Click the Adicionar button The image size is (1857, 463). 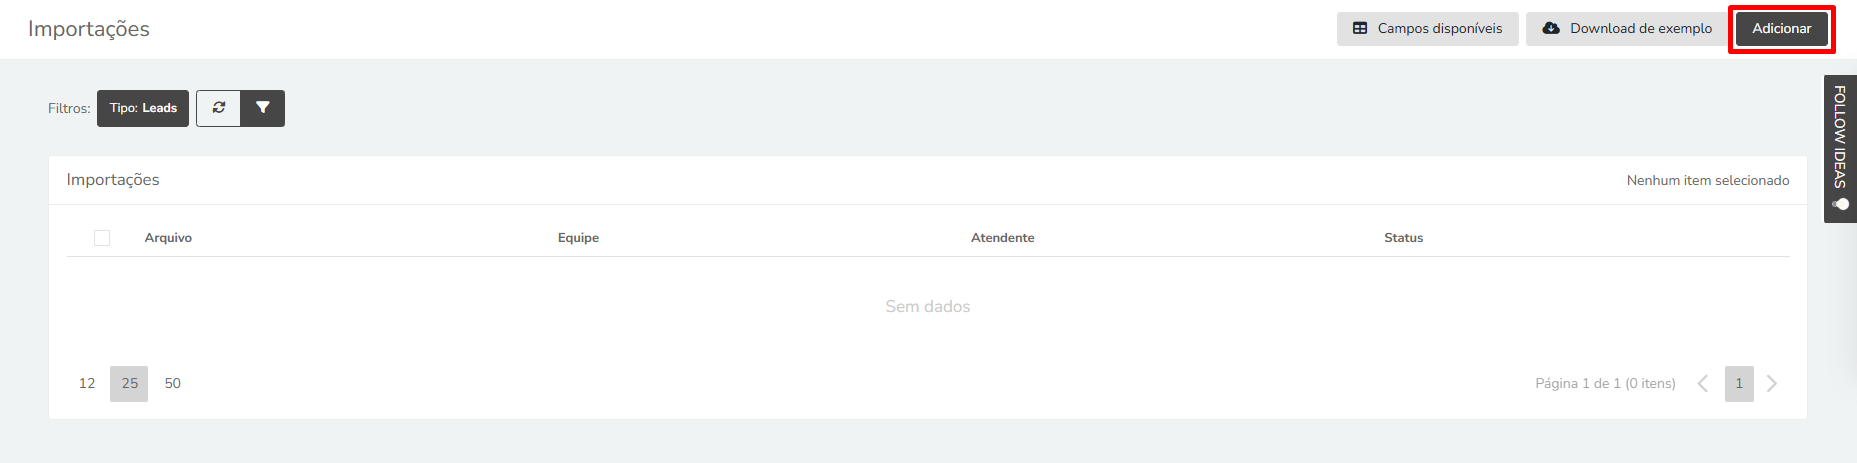pyautogui.click(x=1782, y=29)
